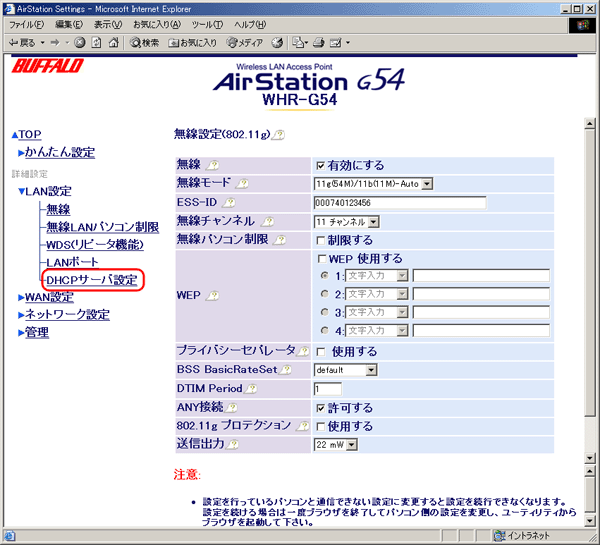Open WEP key 4 文字入力 dropdown
Viewport: 600px width, 545px height.
[377, 330]
